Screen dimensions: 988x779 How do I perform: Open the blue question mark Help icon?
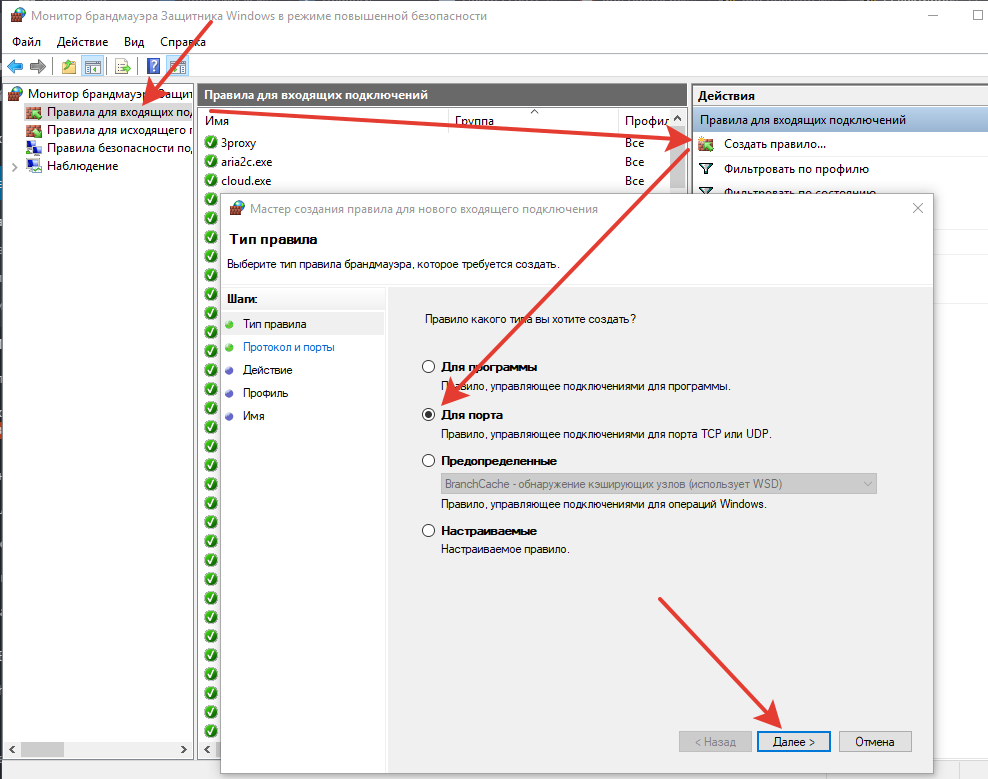[x=153, y=66]
